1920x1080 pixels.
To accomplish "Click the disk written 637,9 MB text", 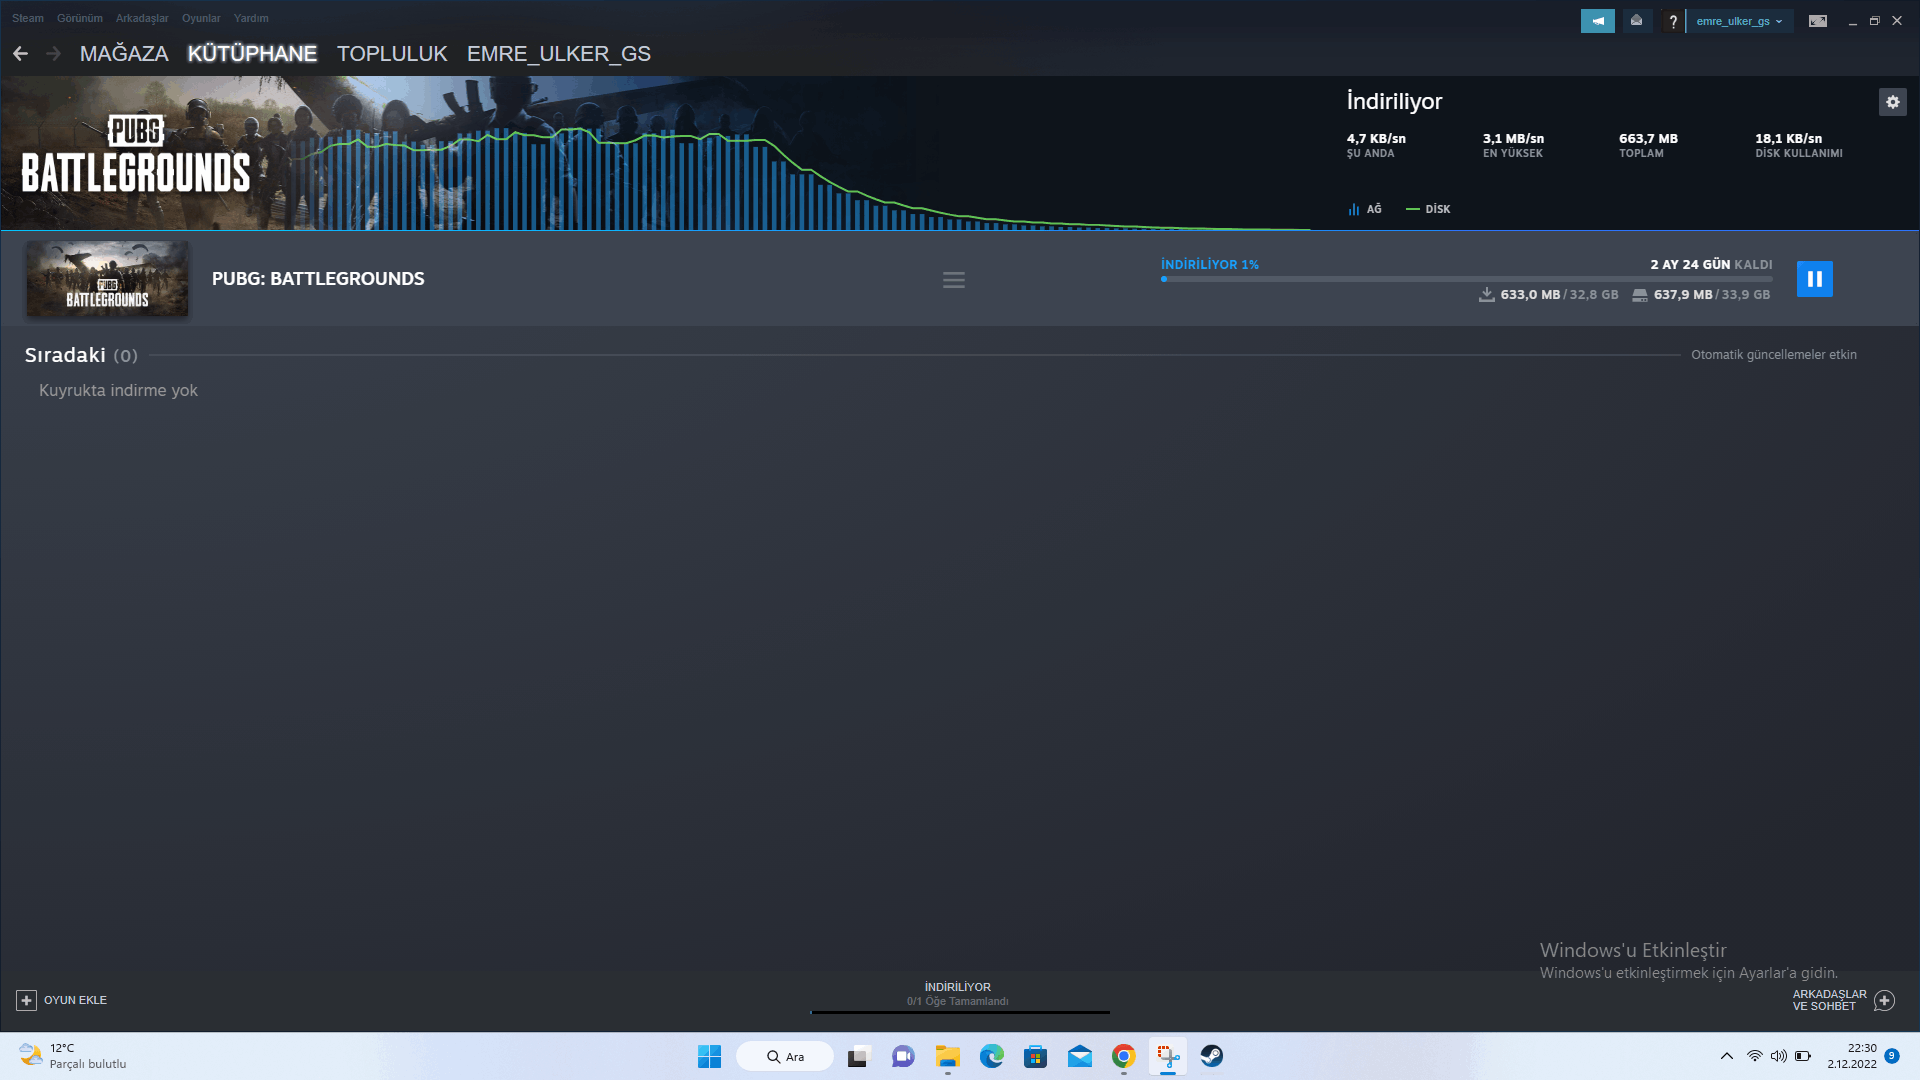I will [1683, 295].
